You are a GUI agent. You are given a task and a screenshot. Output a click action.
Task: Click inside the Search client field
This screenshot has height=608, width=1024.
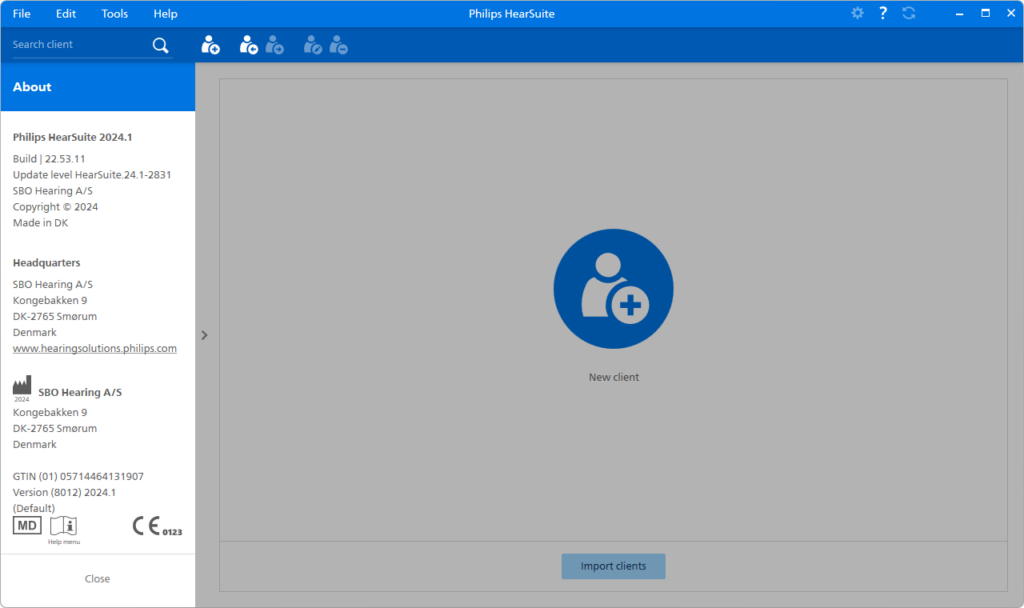pyautogui.click(x=70, y=44)
